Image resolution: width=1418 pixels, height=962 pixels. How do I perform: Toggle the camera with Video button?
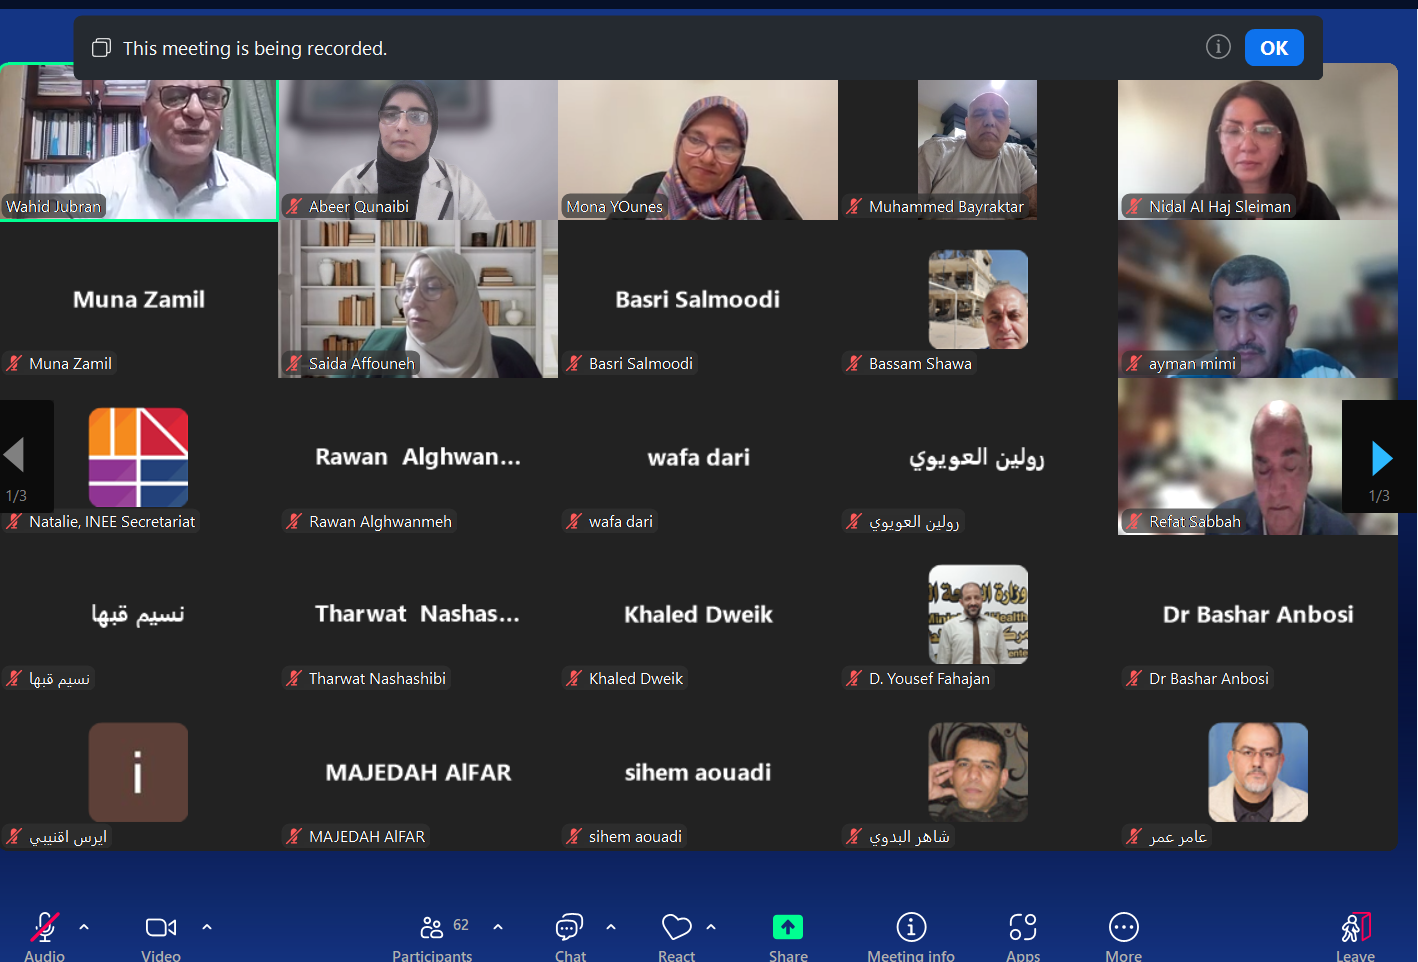click(161, 928)
